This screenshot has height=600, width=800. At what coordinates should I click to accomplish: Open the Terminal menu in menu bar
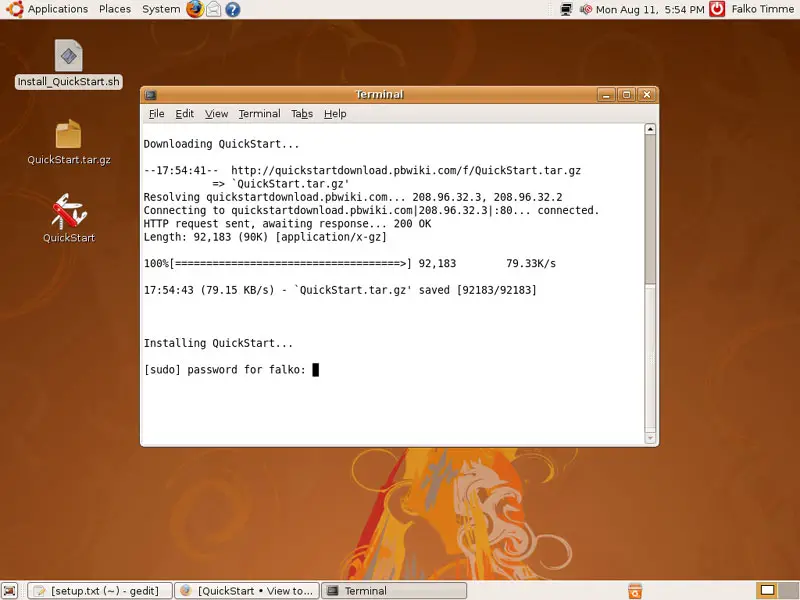(x=259, y=114)
